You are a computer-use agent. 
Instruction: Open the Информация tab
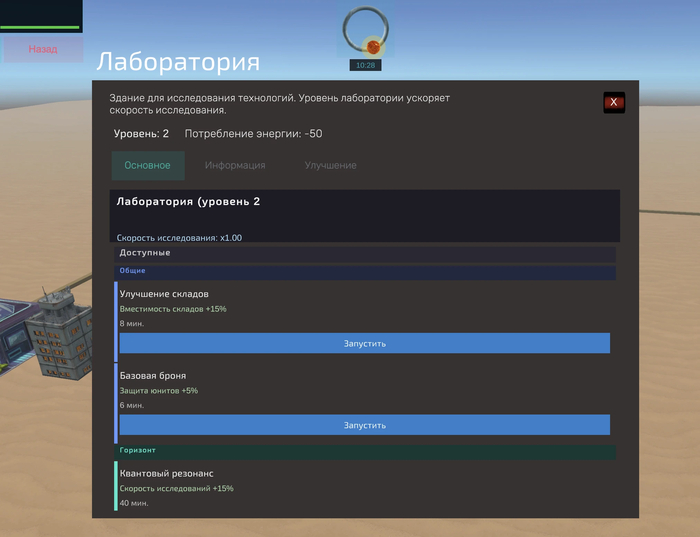coord(235,165)
